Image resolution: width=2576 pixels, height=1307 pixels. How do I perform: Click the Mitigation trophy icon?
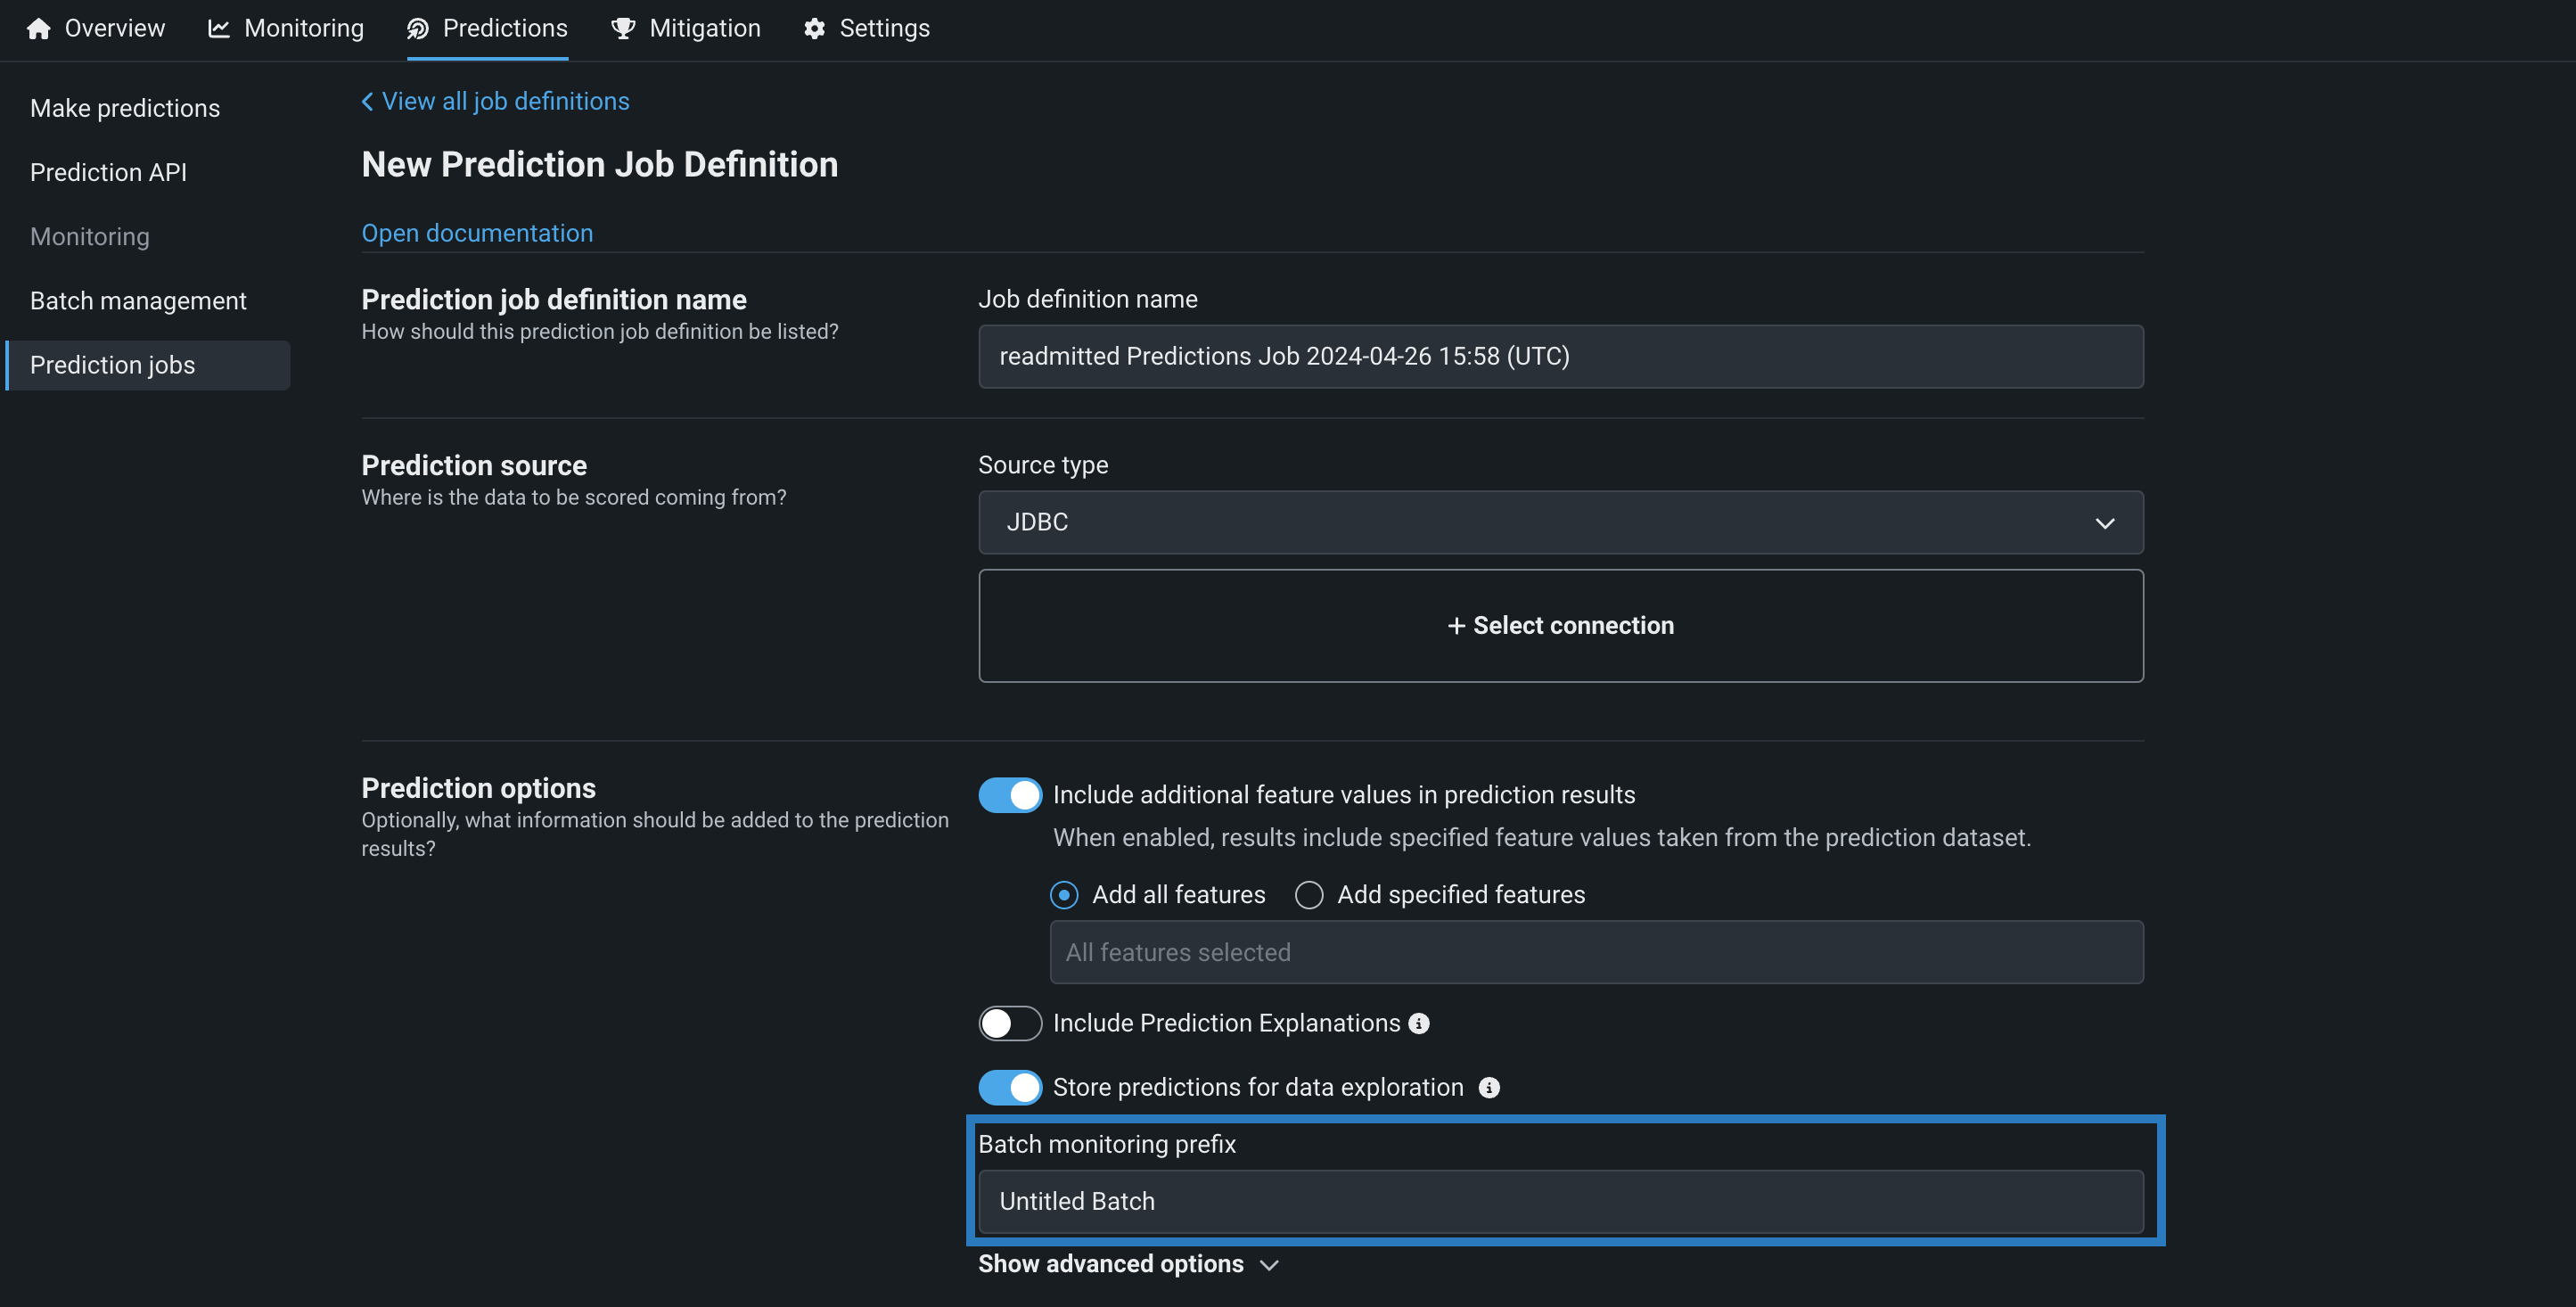pyautogui.click(x=623, y=29)
